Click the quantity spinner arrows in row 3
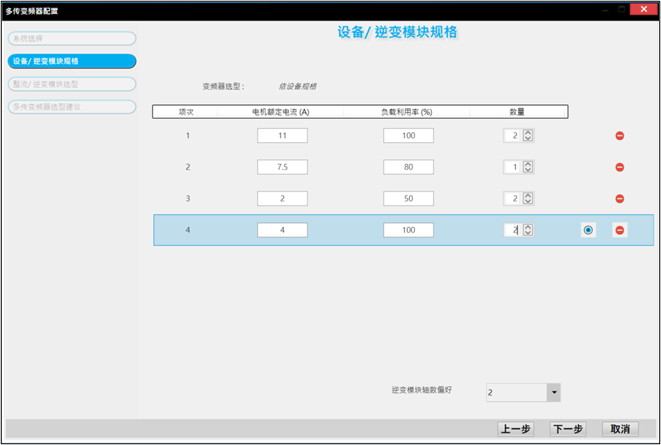Image resolution: width=661 pixels, height=445 pixels. [529, 199]
